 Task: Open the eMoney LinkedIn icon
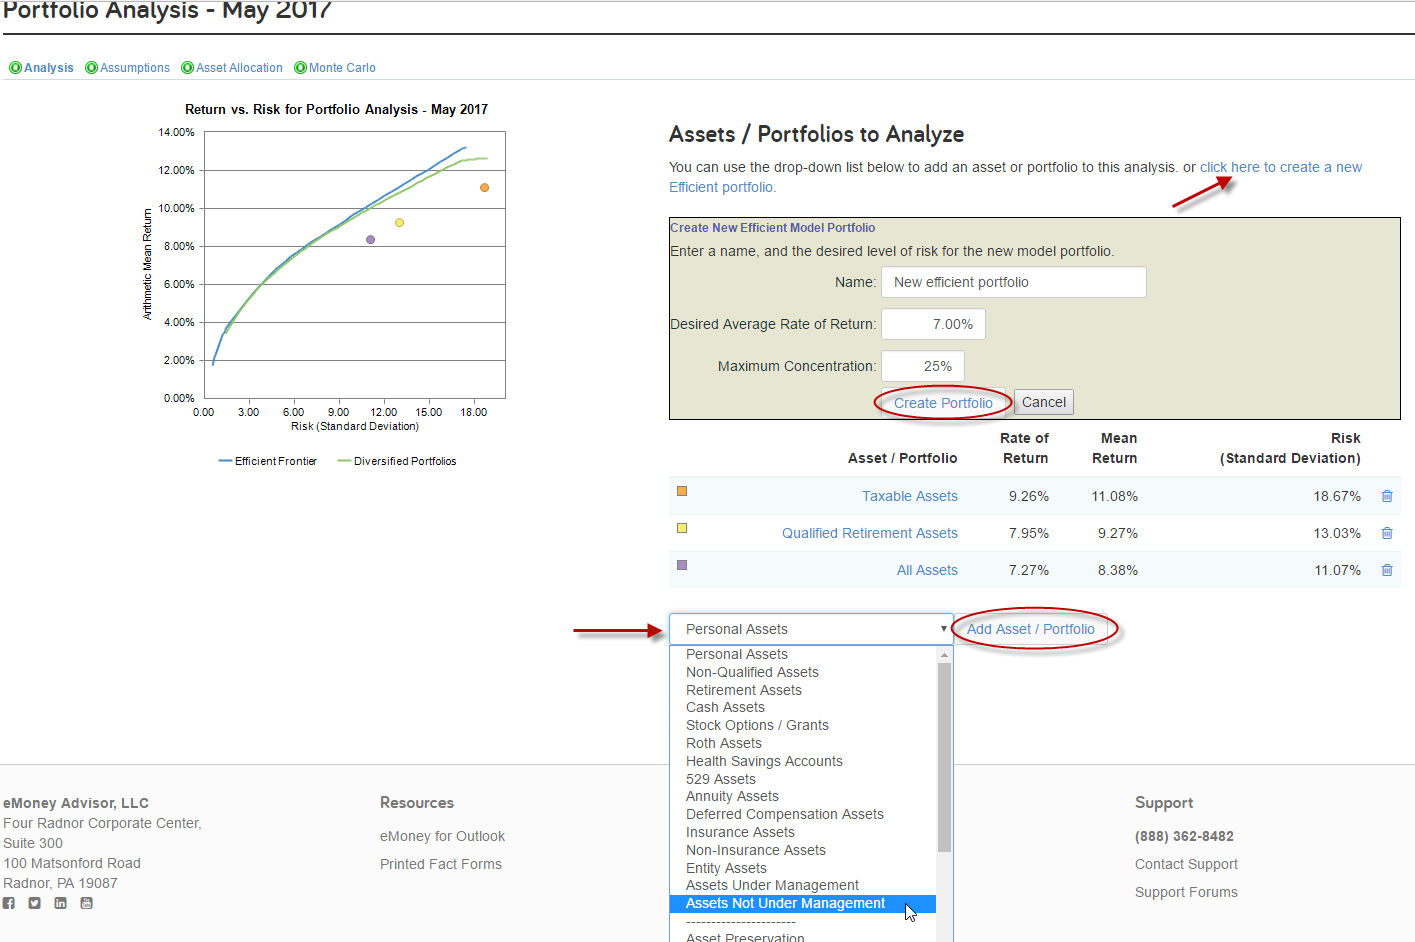[x=61, y=903]
